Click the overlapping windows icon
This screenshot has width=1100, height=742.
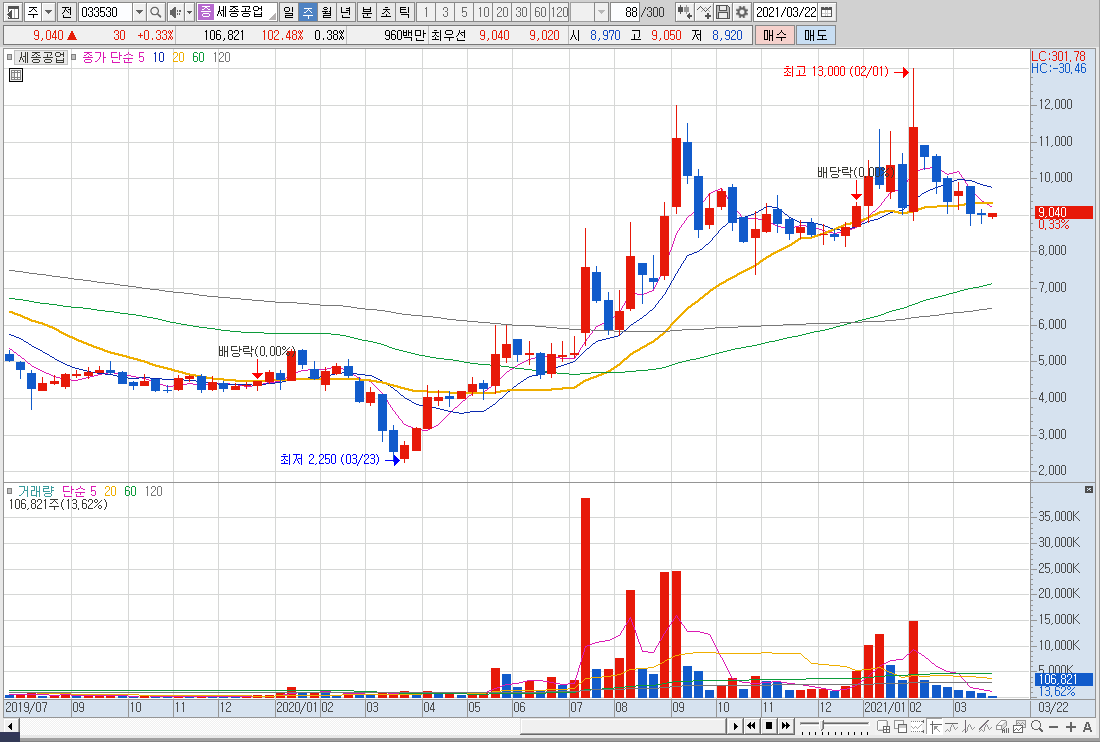900,727
